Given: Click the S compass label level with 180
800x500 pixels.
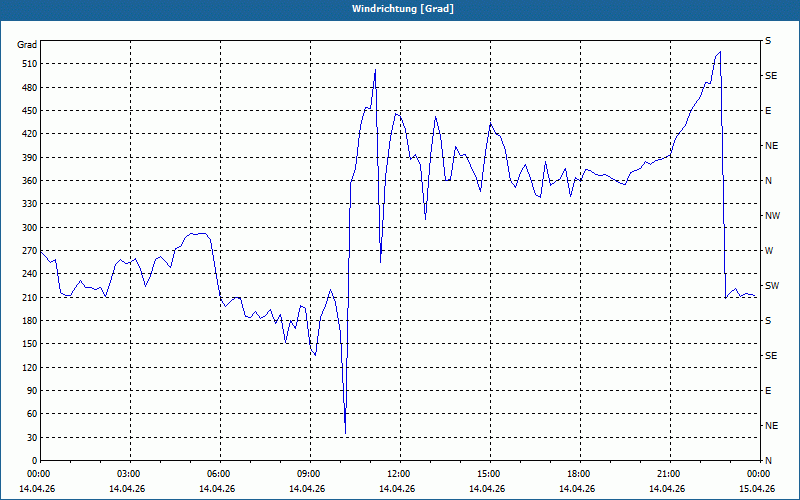Looking at the screenshot, I should pos(768,321).
